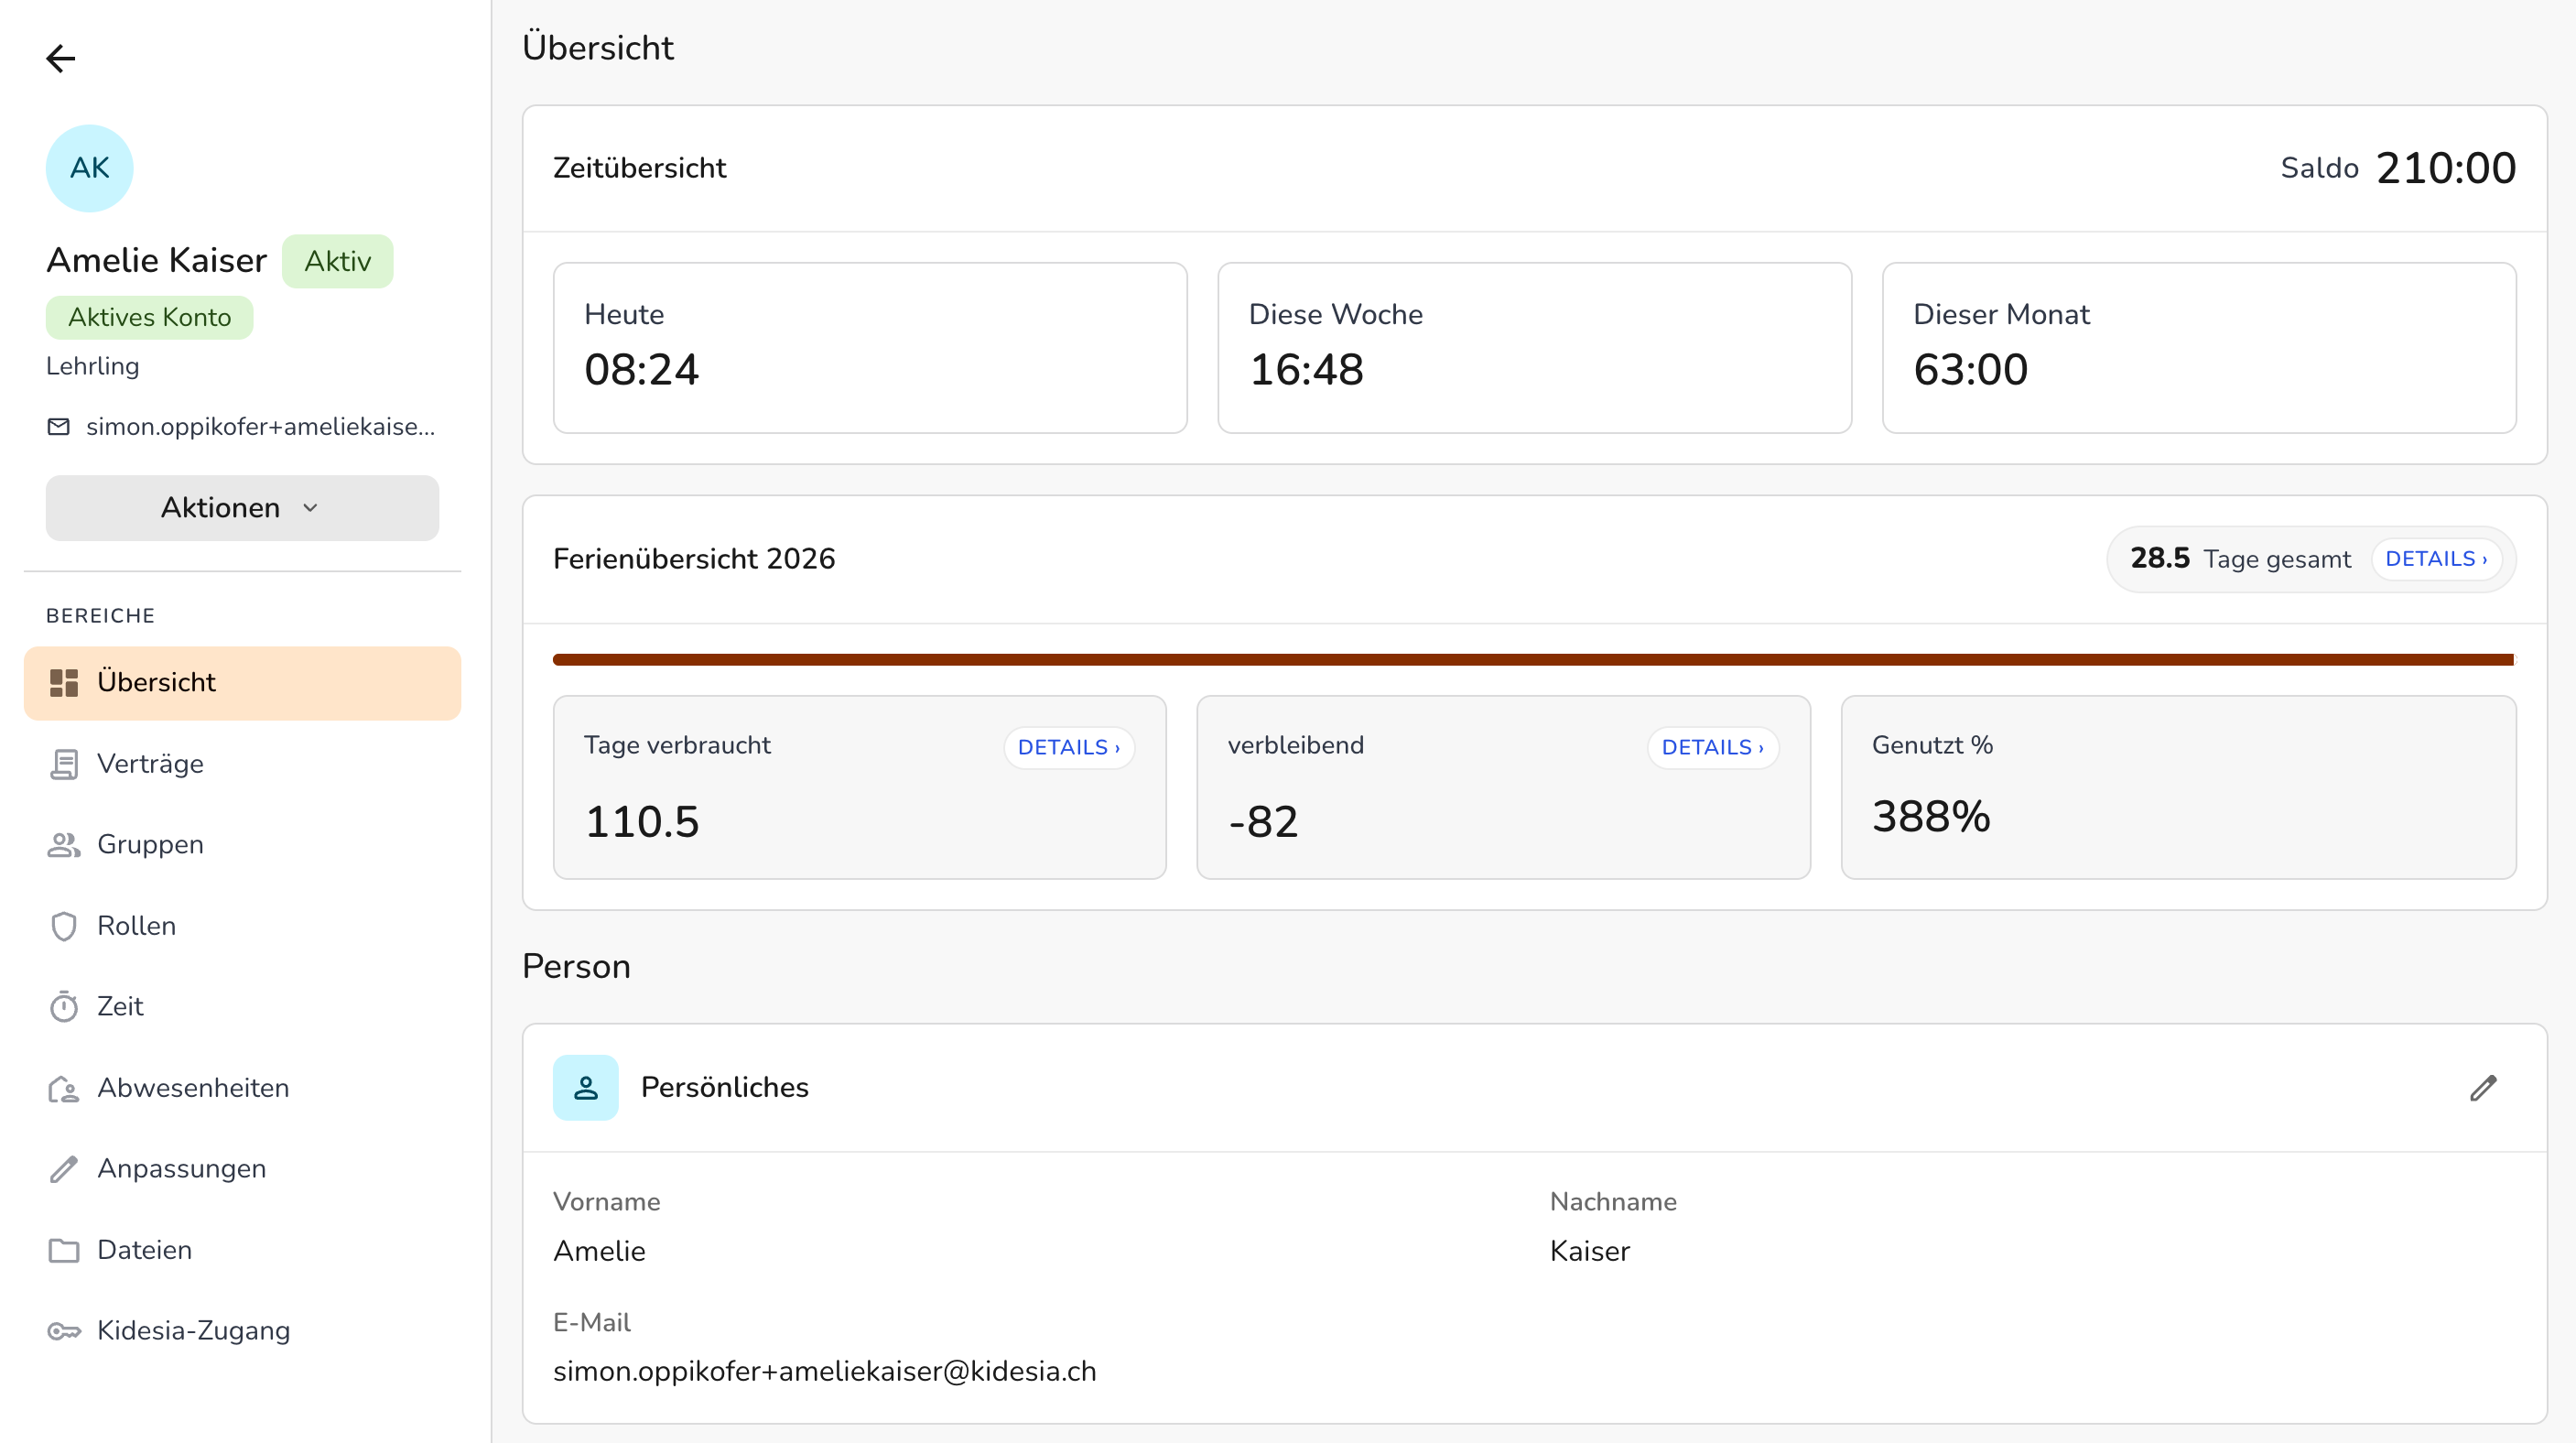Expand the Aktionen dropdown

pyautogui.click(x=242, y=508)
